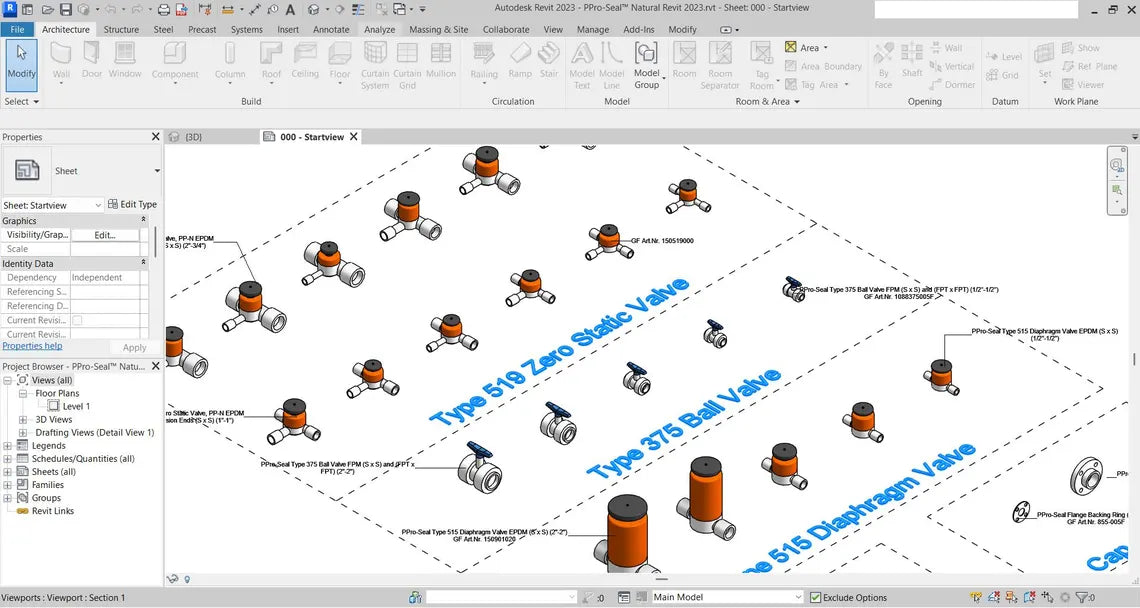This screenshot has width=1140, height=608.
Task: Select the Room Separator tool
Action: pyautogui.click(x=720, y=65)
